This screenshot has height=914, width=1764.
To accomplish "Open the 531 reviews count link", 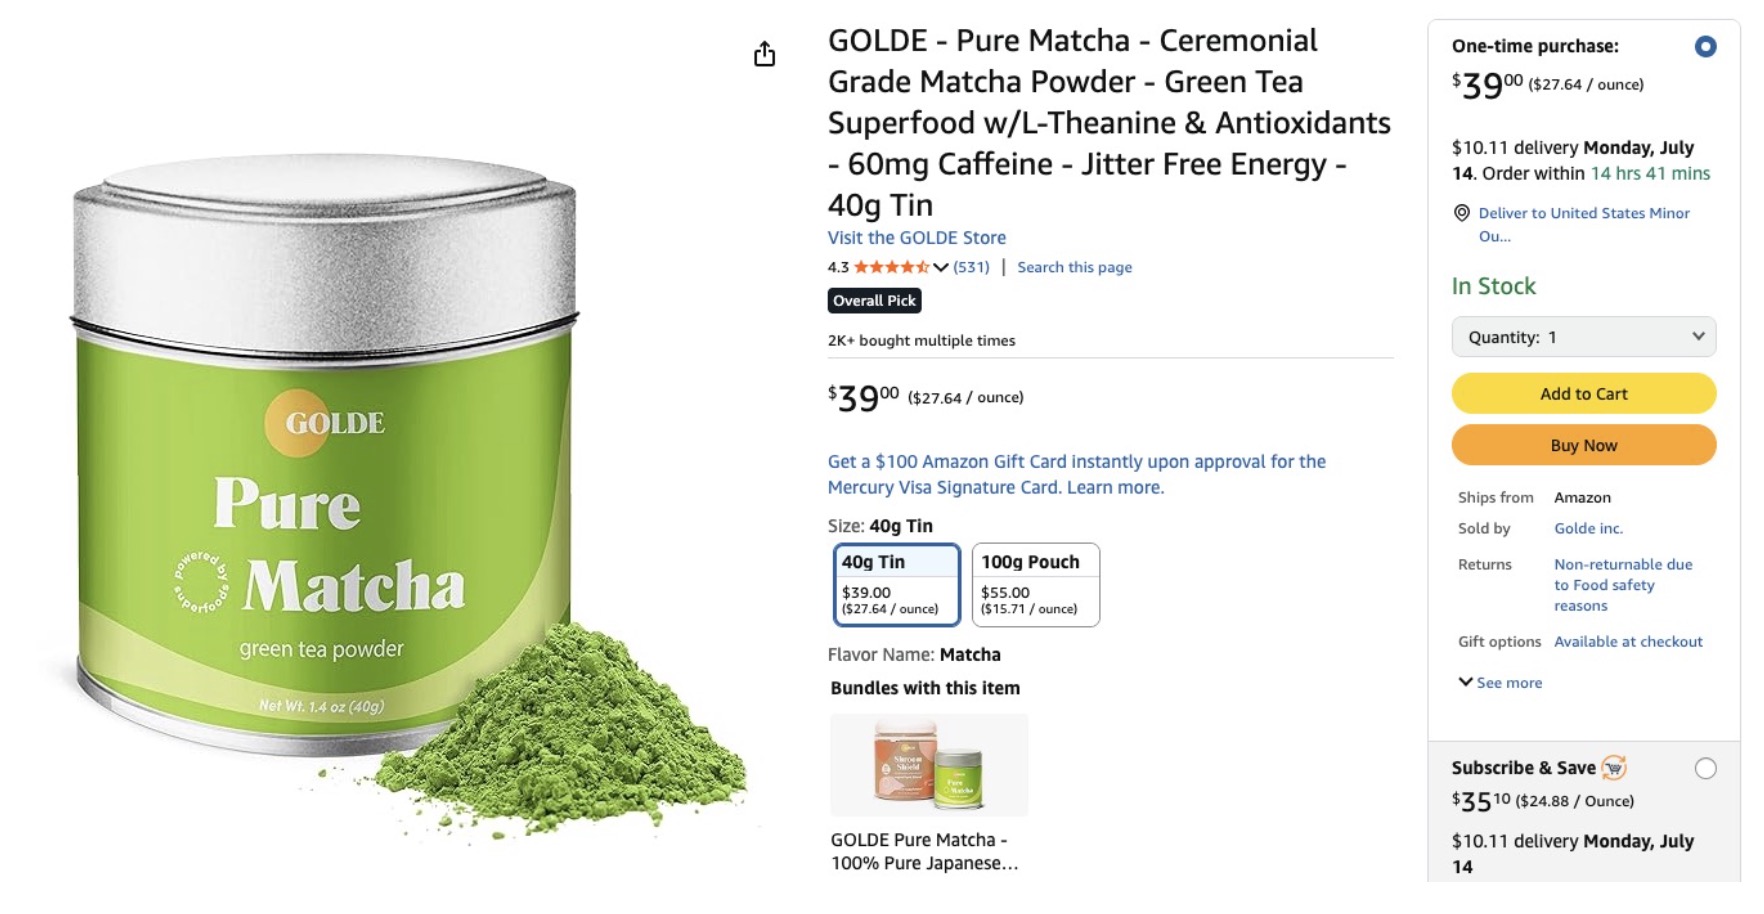I will pos(971,267).
